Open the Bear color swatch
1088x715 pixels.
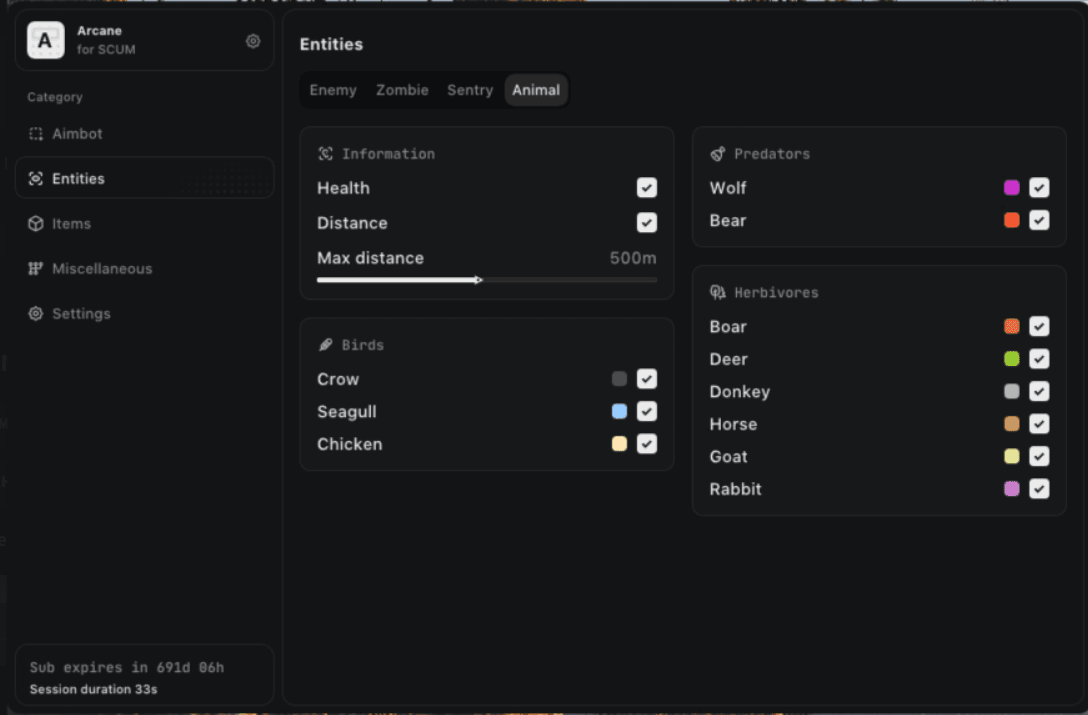[x=1012, y=221]
